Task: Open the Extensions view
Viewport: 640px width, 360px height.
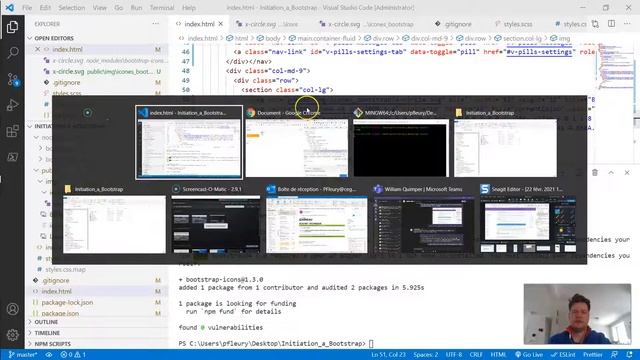Action: pos(12,131)
